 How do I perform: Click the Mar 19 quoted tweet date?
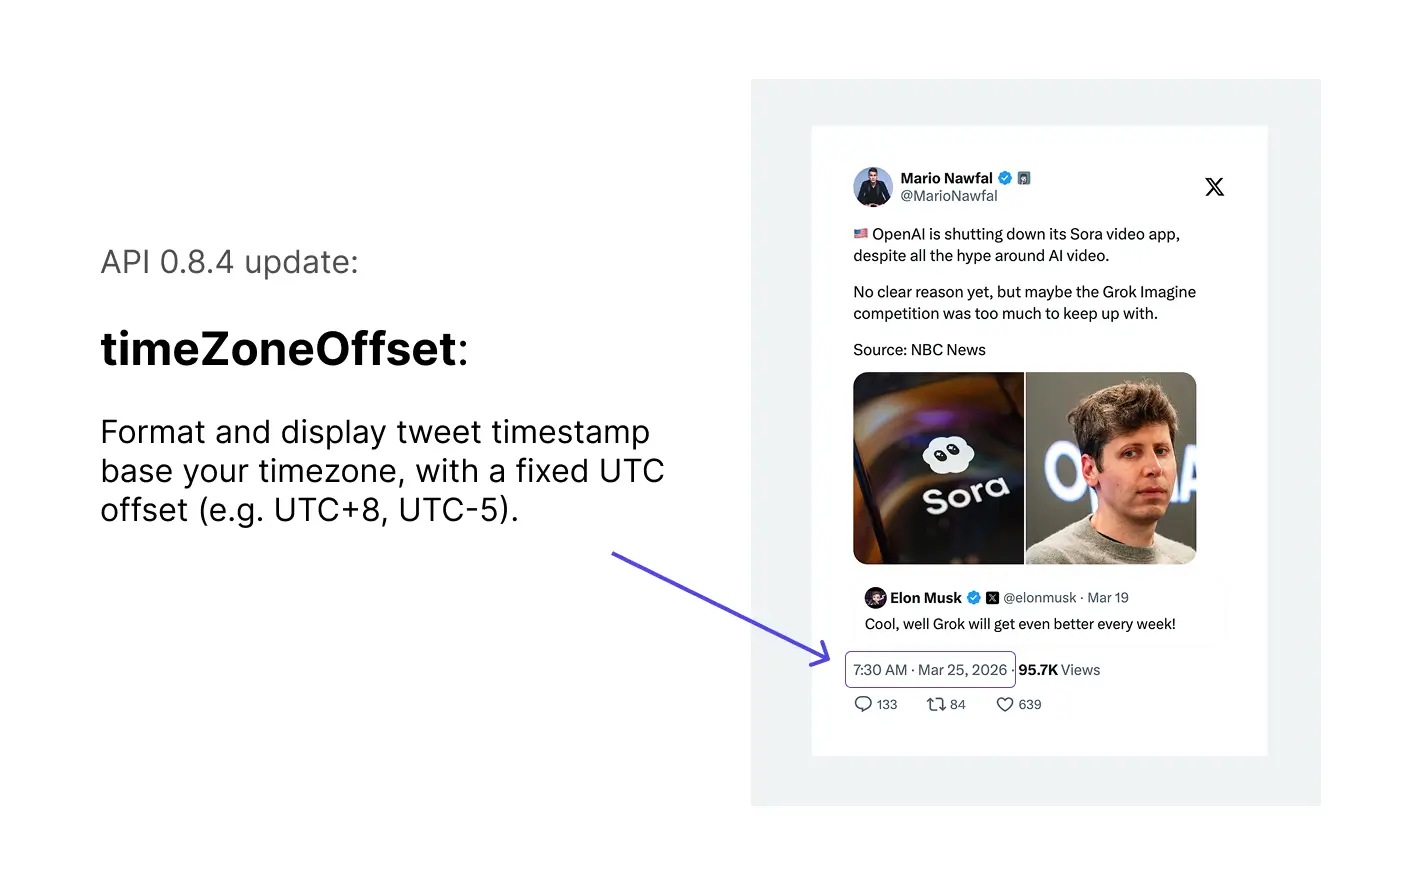point(1108,598)
